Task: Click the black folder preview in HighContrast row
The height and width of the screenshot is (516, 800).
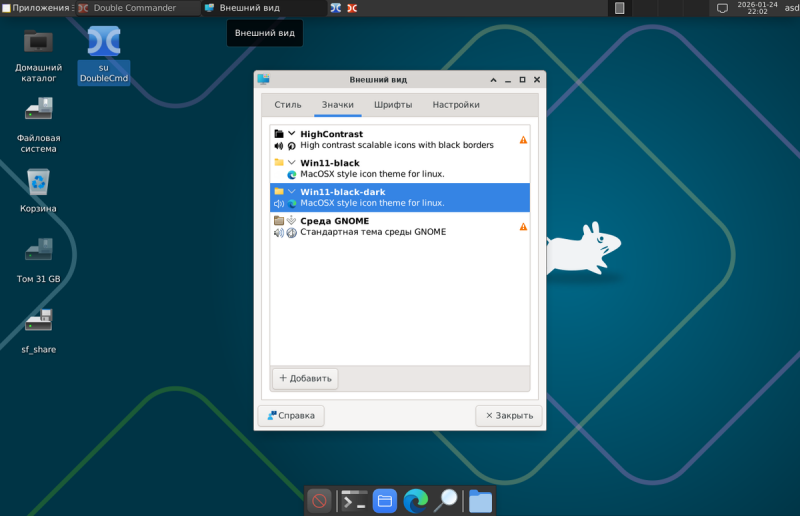Action: point(279,134)
